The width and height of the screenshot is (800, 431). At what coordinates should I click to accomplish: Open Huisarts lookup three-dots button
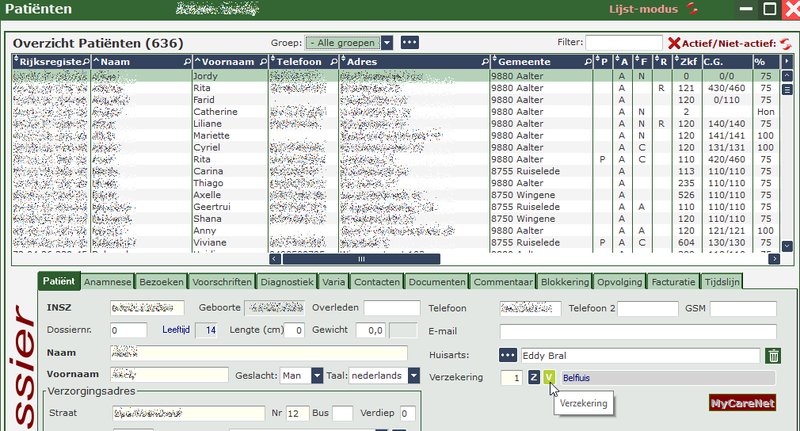point(507,356)
